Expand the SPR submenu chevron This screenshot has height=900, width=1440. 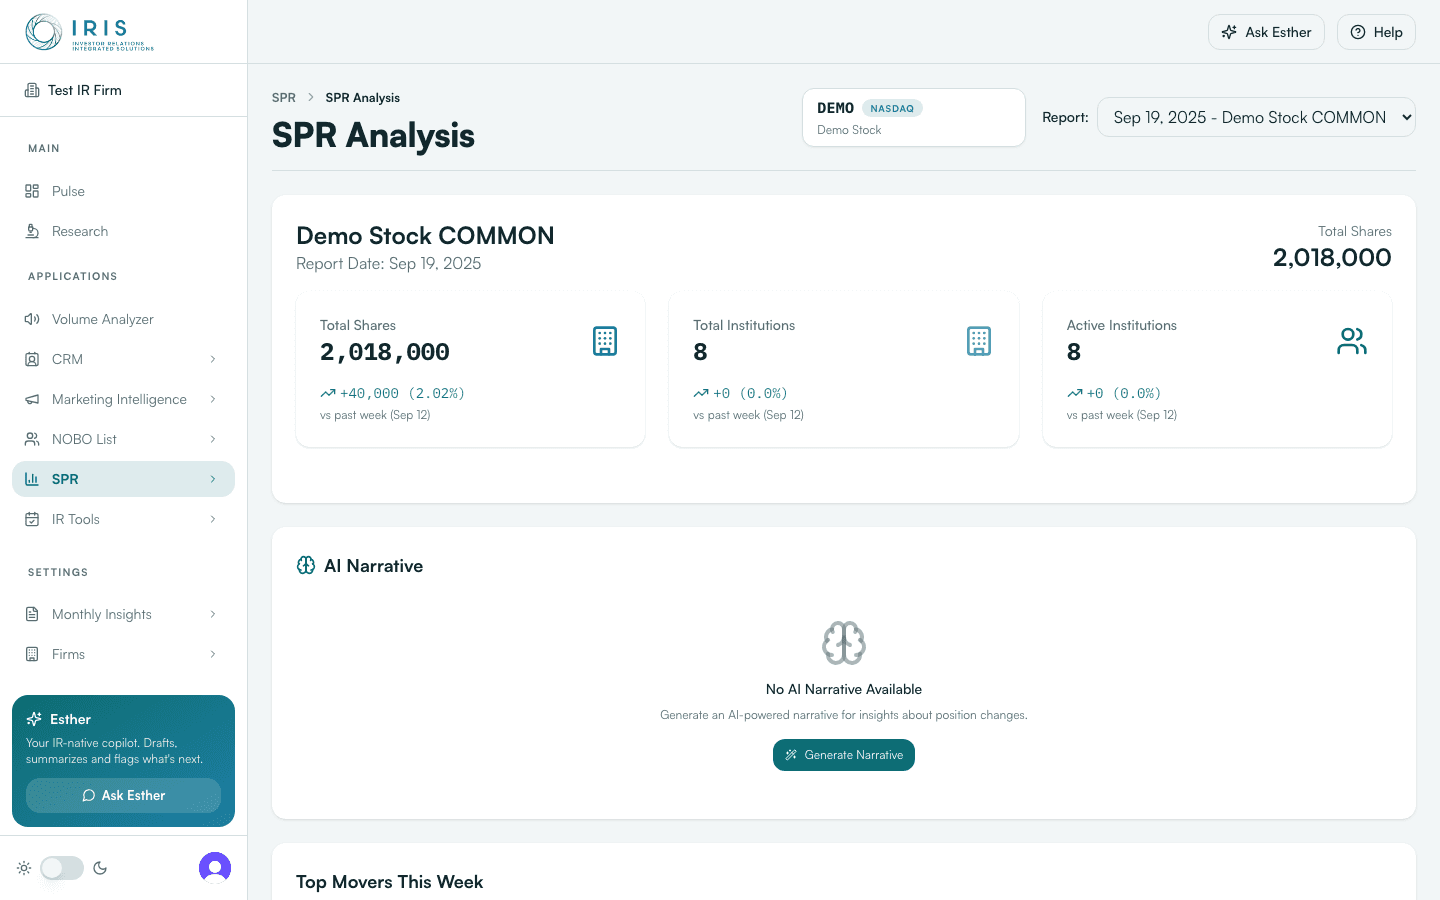(x=213, y=479)
